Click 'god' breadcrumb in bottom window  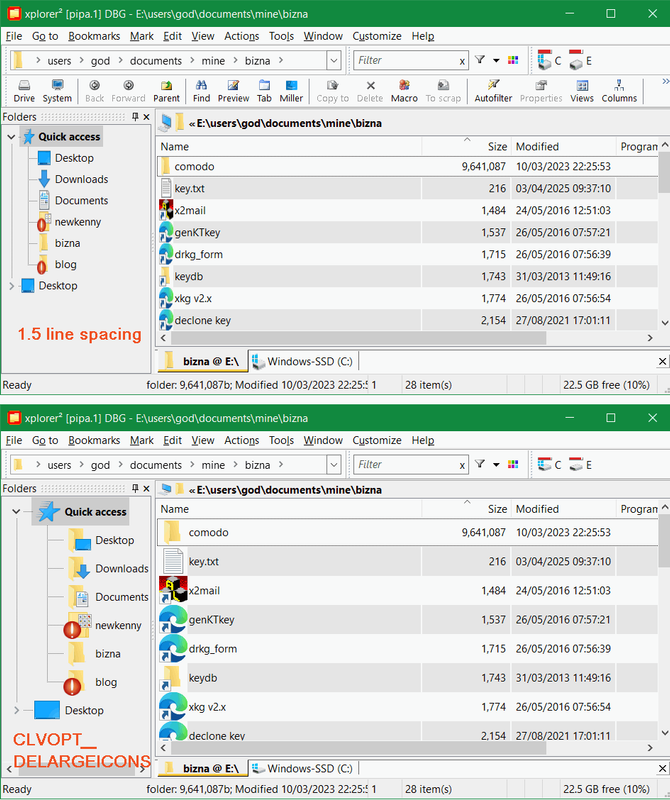(101, 465)
